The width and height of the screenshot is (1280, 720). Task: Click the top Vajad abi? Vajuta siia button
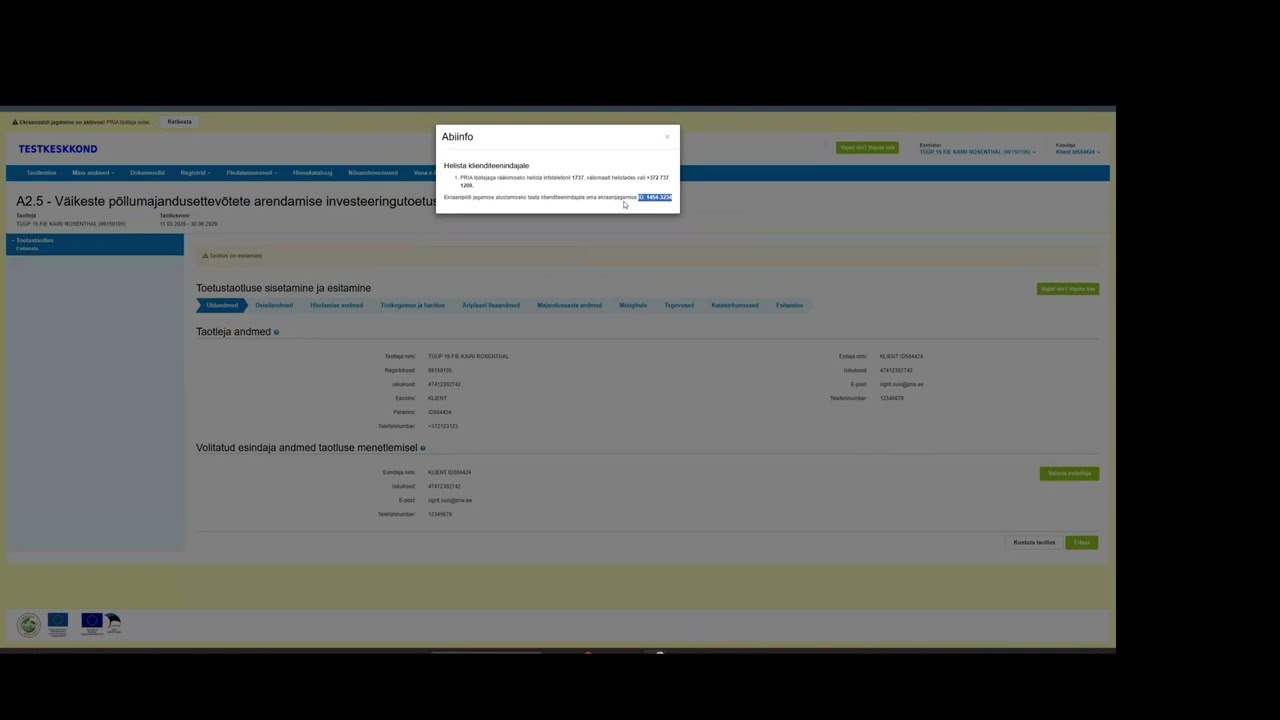pos(867,148)
